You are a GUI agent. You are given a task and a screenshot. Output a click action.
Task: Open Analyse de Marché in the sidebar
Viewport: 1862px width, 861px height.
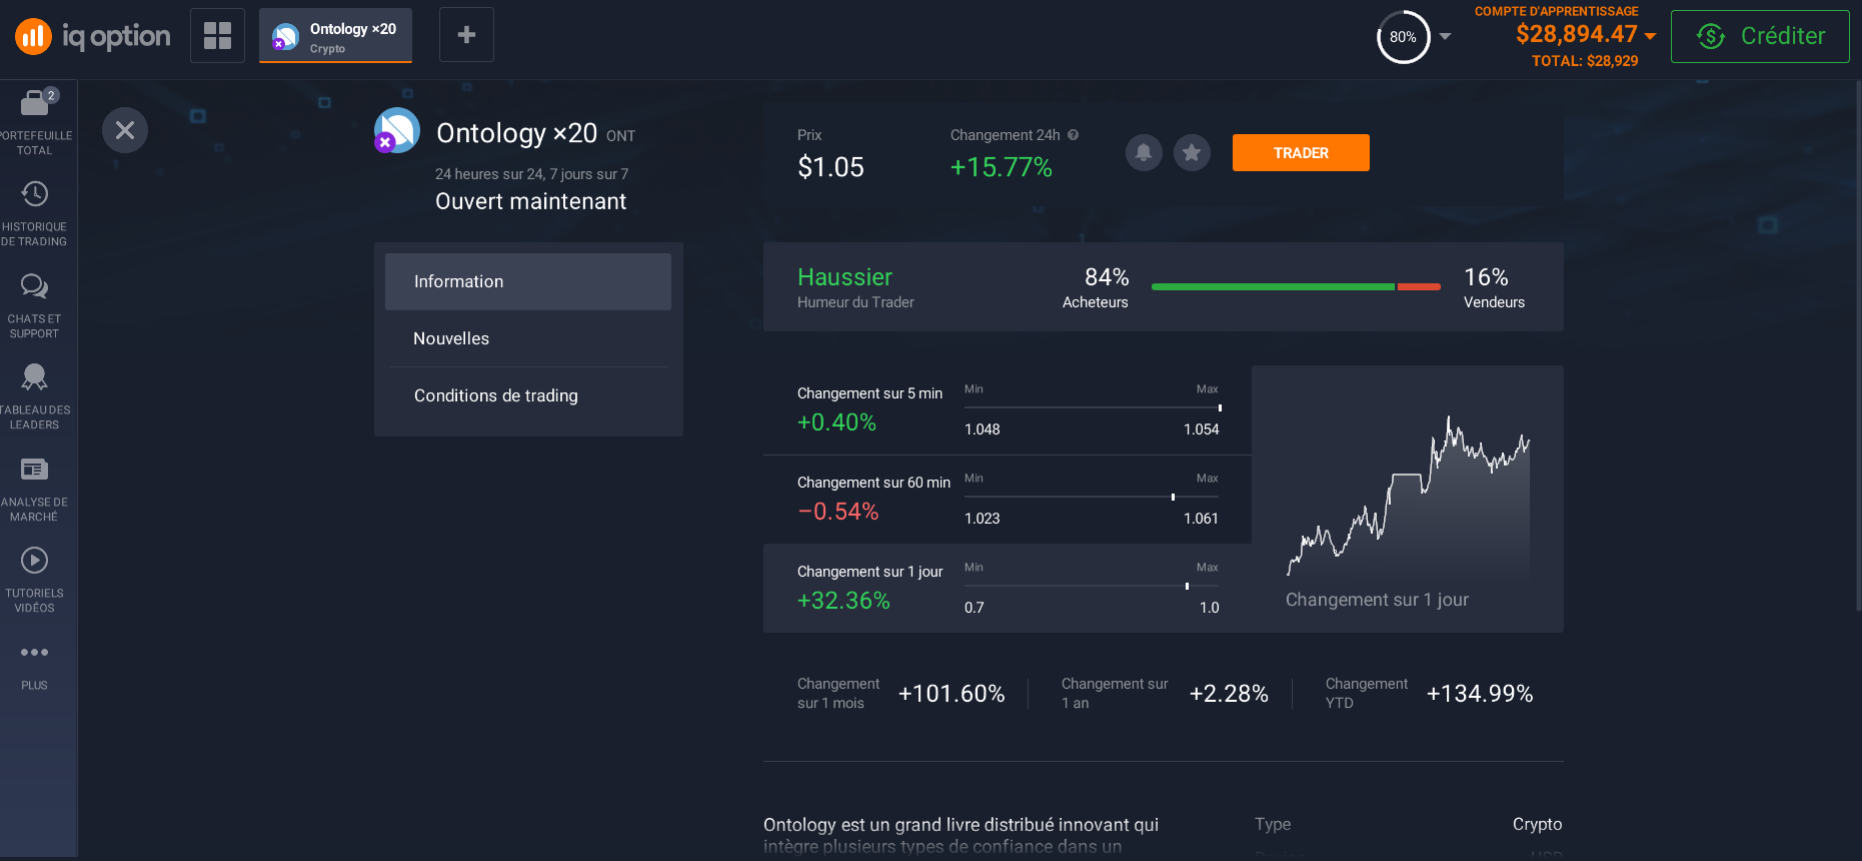35,489
